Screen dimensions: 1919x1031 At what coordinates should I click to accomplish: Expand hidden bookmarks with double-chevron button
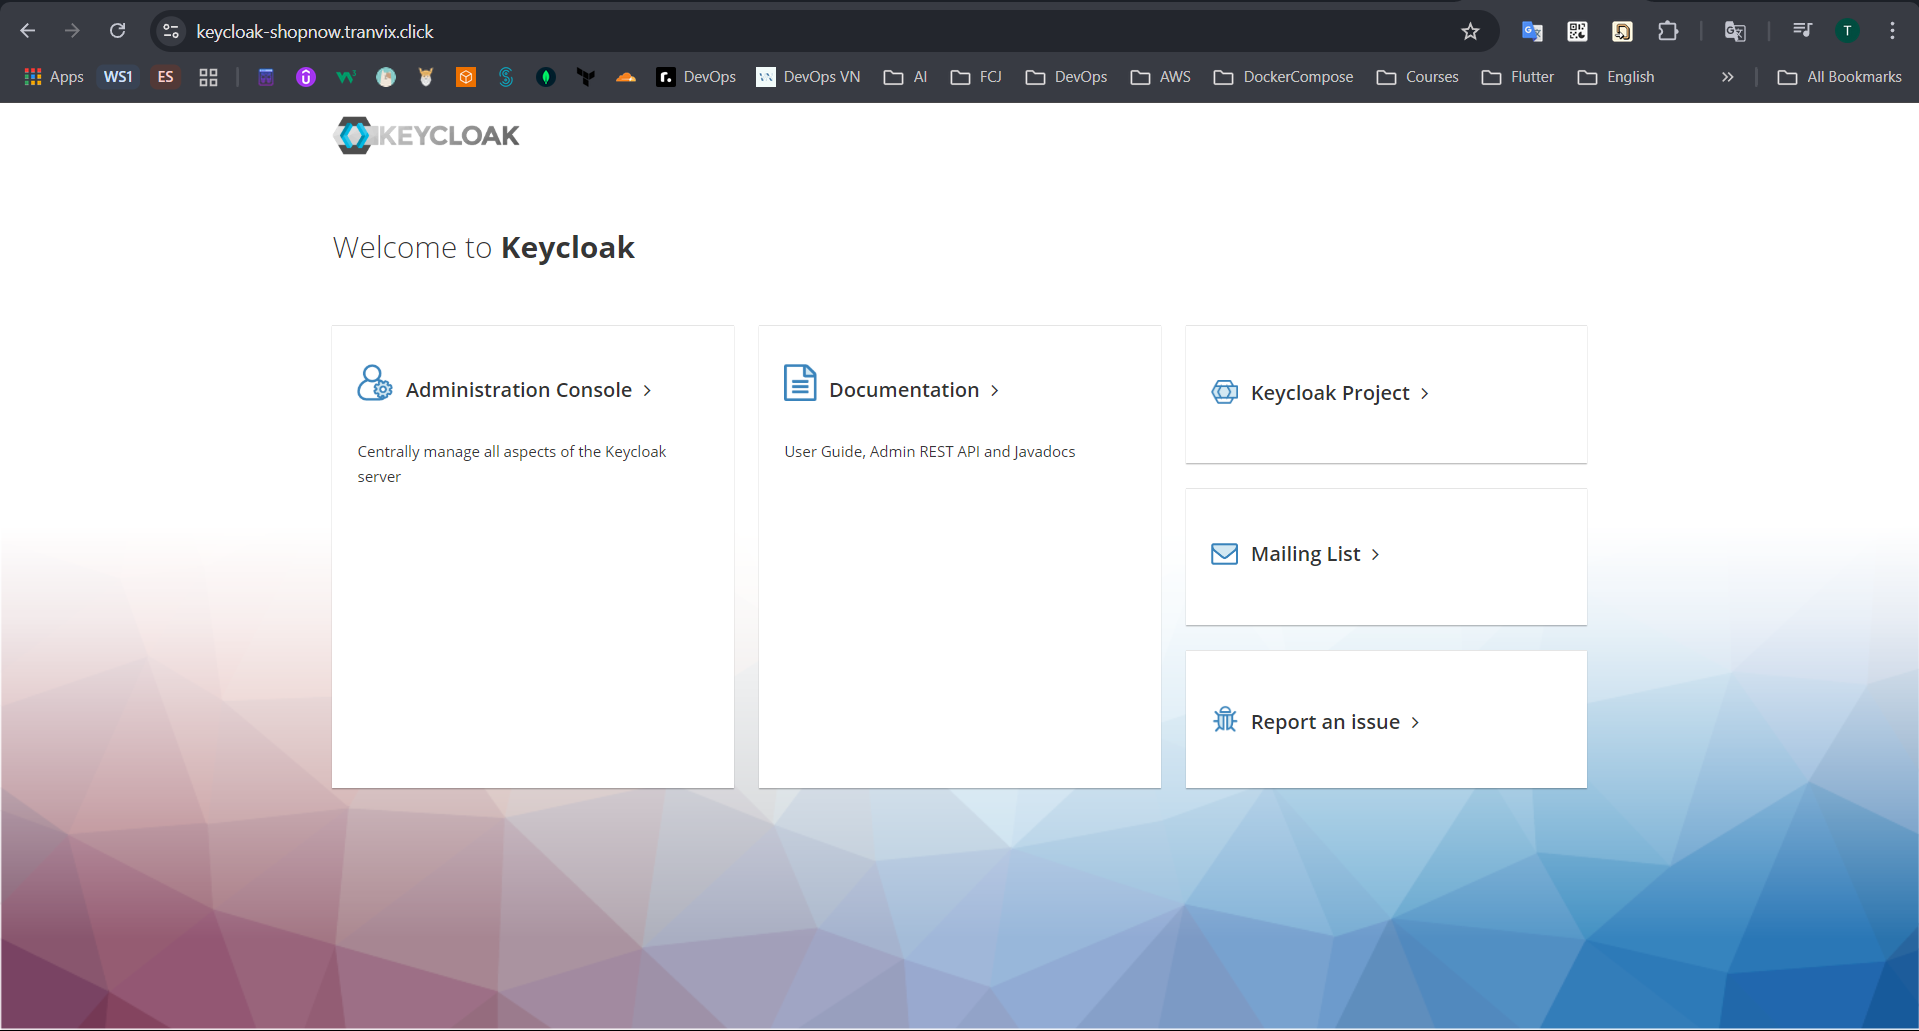[x=1727, y=76]
